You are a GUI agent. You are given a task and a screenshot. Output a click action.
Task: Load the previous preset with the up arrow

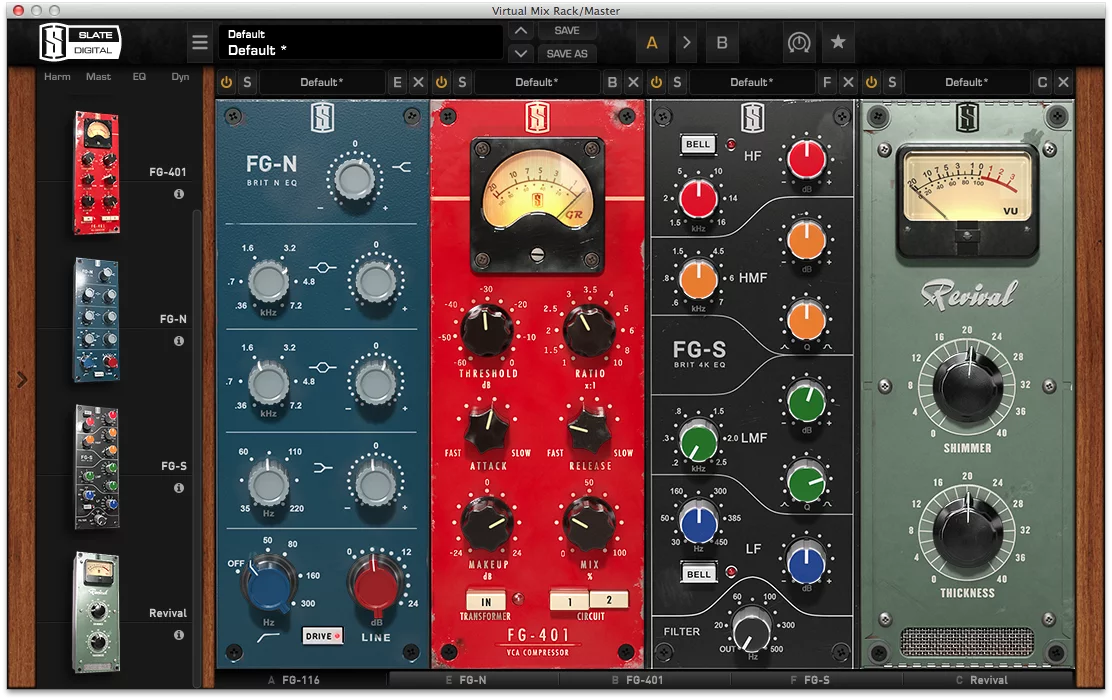(521, 30)
